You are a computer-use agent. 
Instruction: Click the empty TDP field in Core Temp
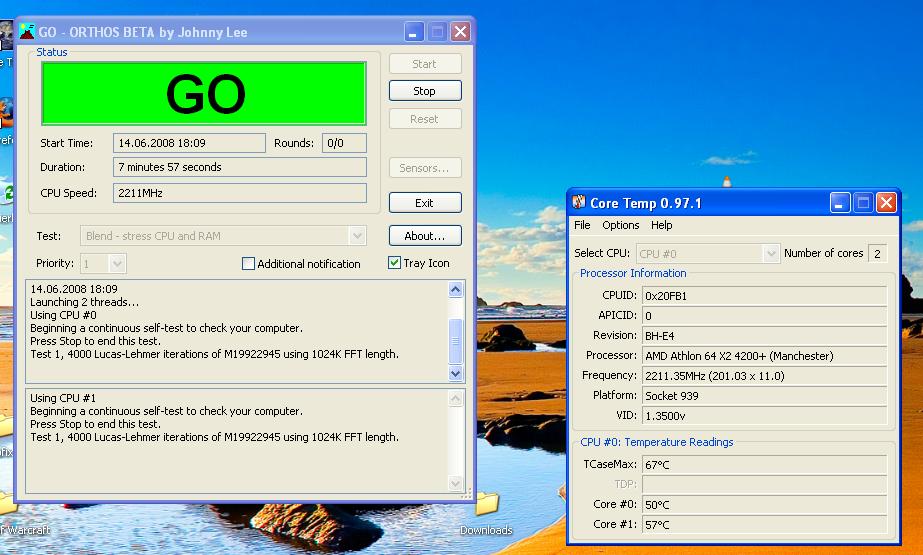click(x=764, y=484)
